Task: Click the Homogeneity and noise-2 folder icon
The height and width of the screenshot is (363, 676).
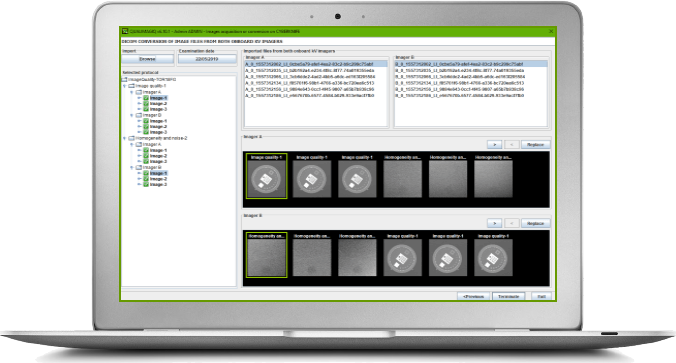Action: (131, 138)
